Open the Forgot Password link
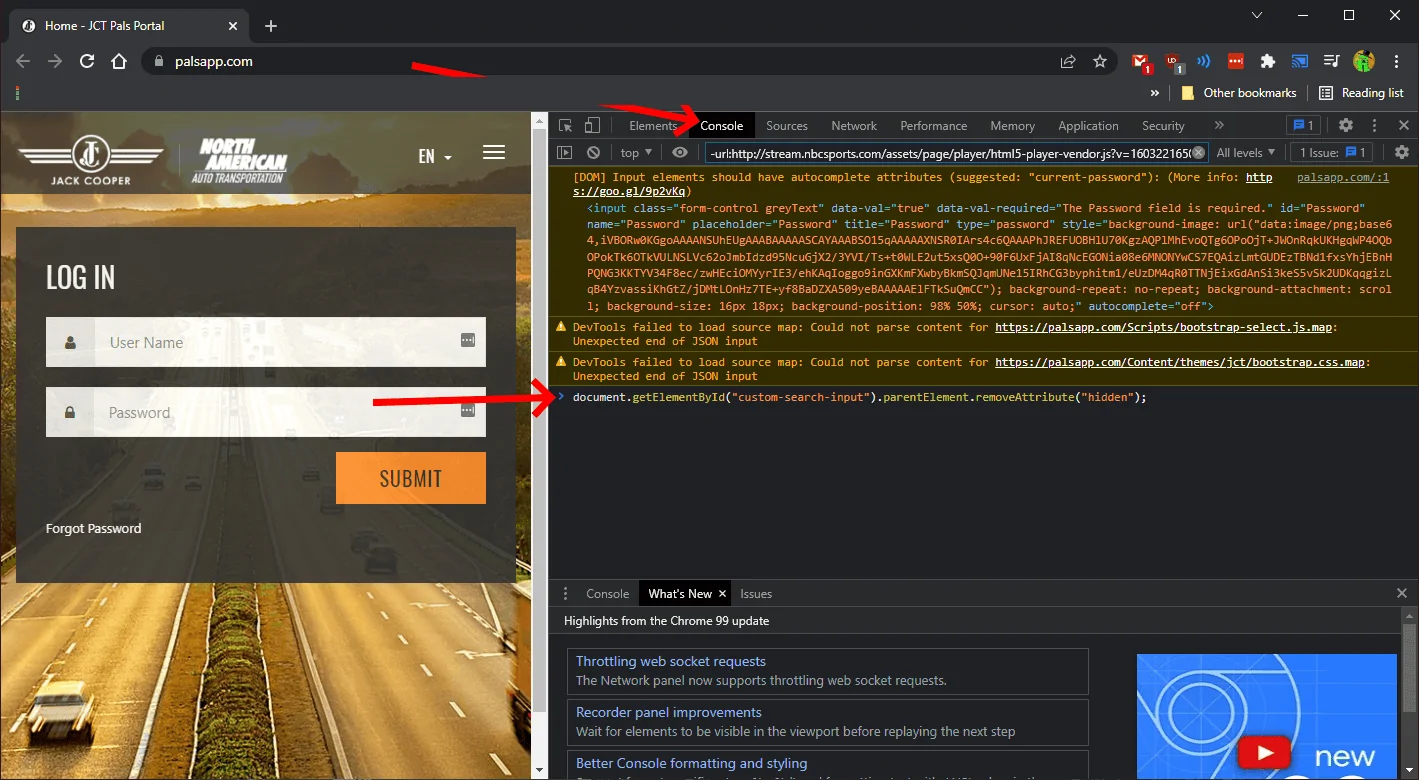 pos(93,528)
